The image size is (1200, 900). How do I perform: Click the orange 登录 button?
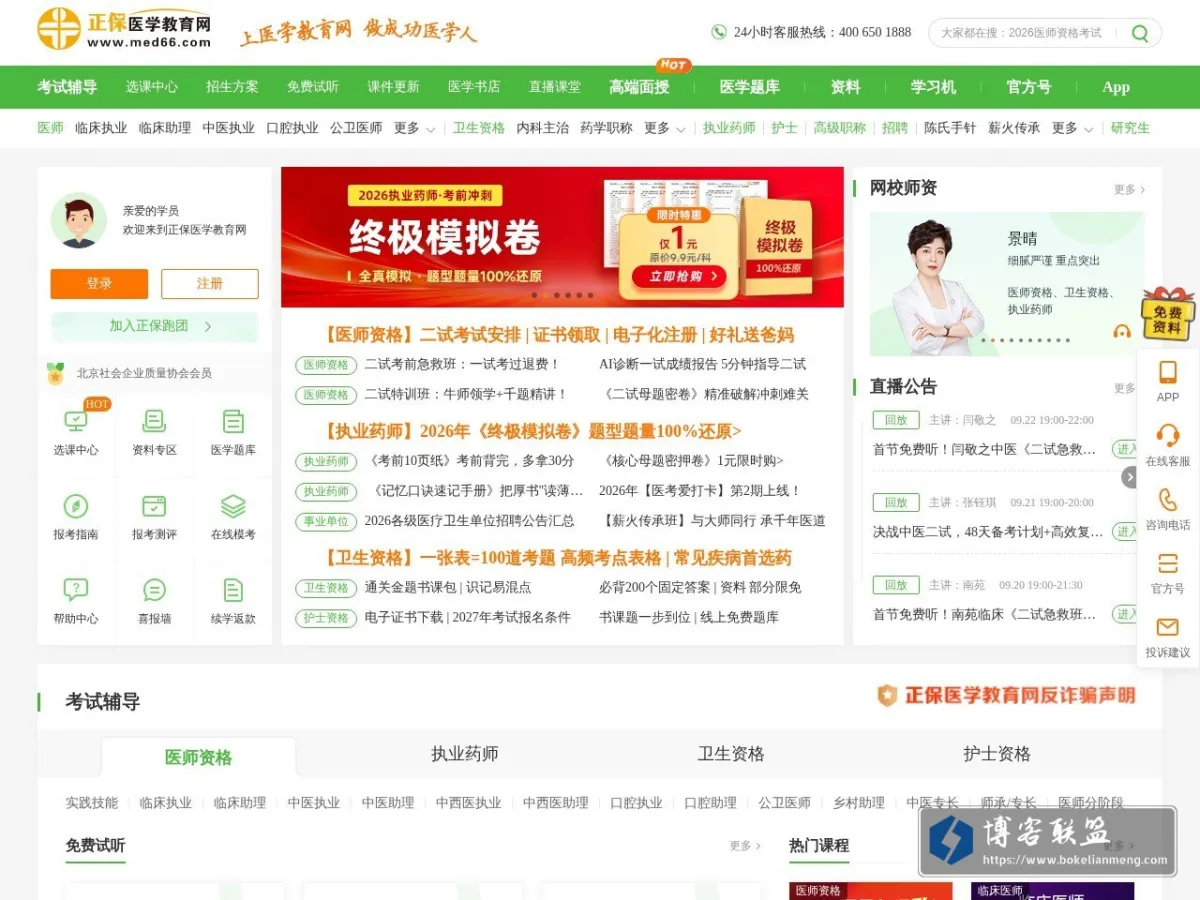pyautogui.click(x=99, y=284)
